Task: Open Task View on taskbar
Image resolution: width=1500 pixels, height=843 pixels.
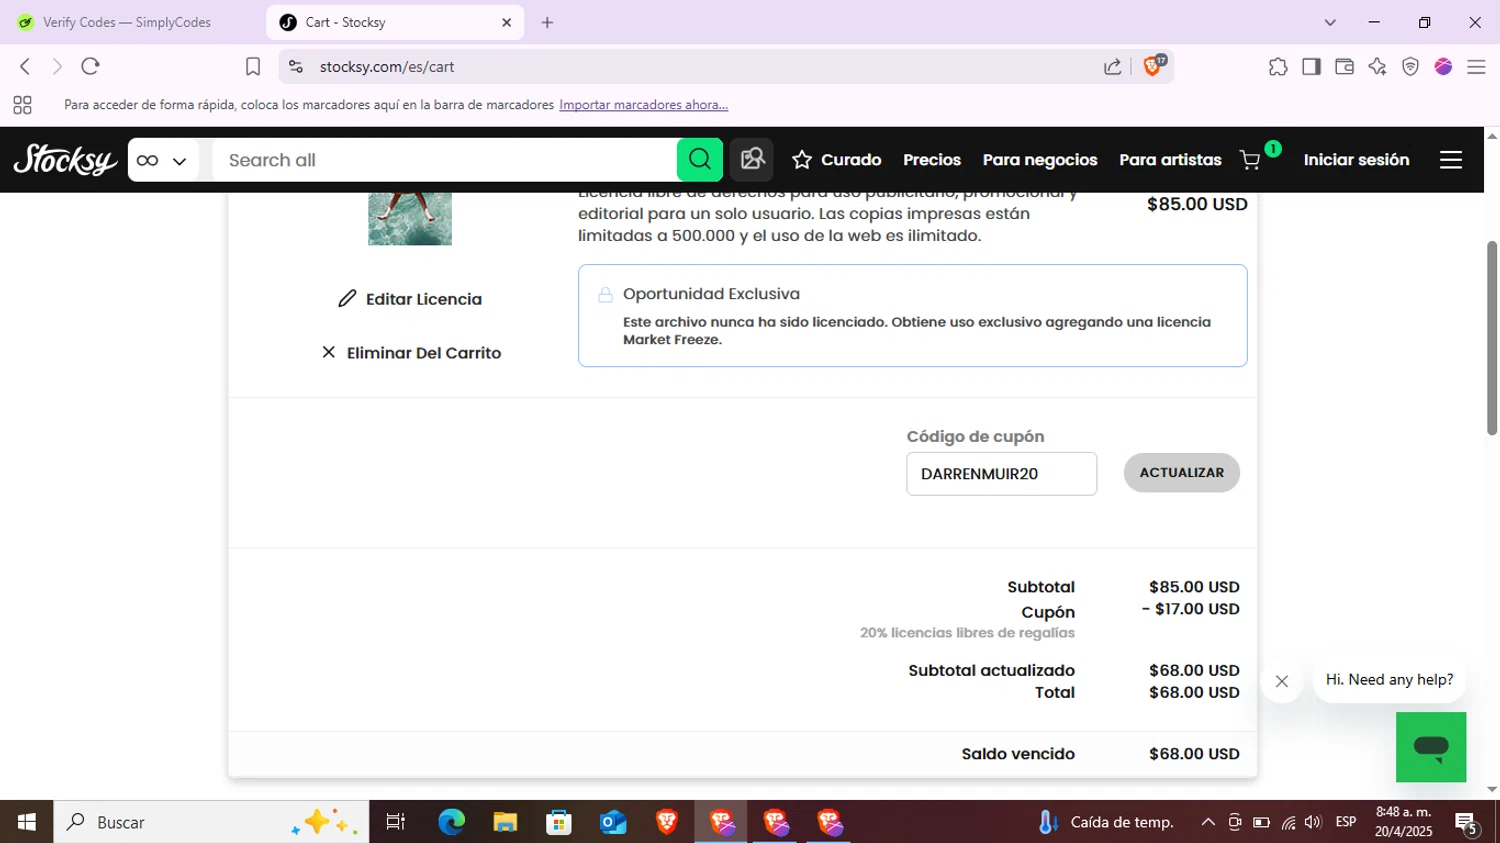Action: [x=396, y=822]
